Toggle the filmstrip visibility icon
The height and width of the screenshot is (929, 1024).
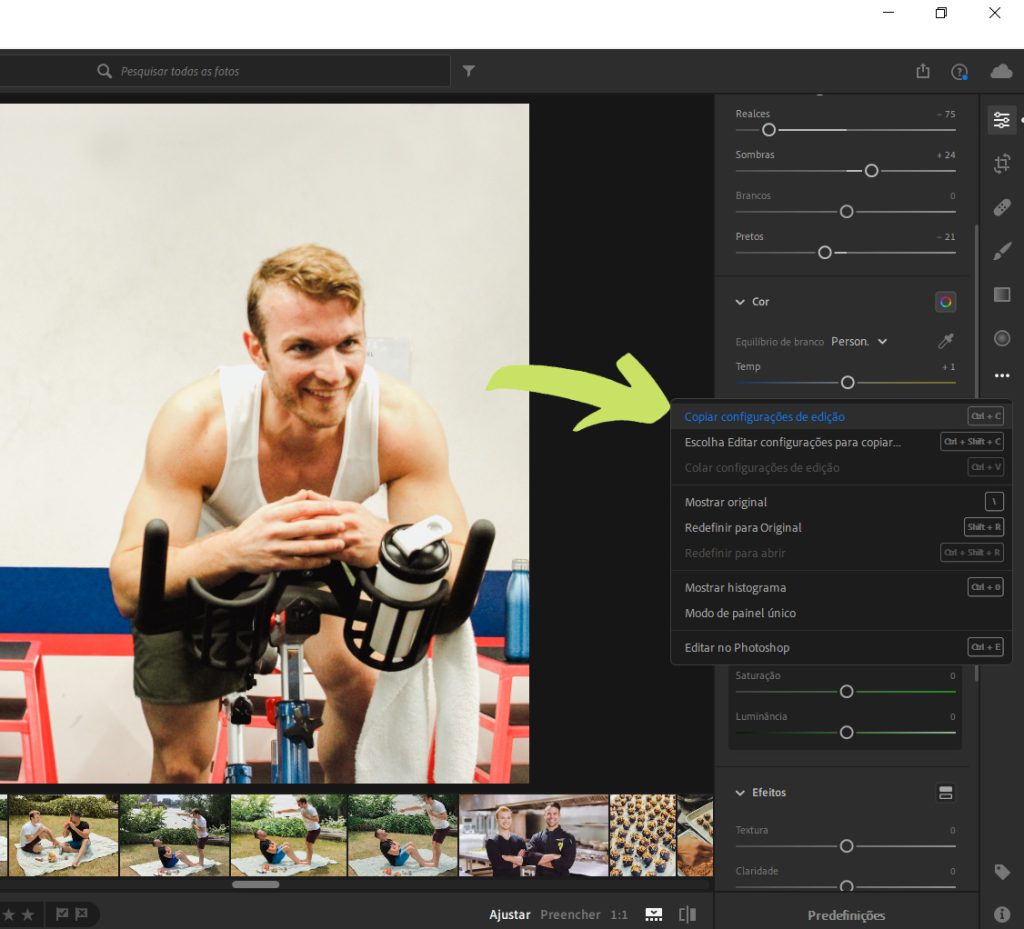tap(654, 914)
